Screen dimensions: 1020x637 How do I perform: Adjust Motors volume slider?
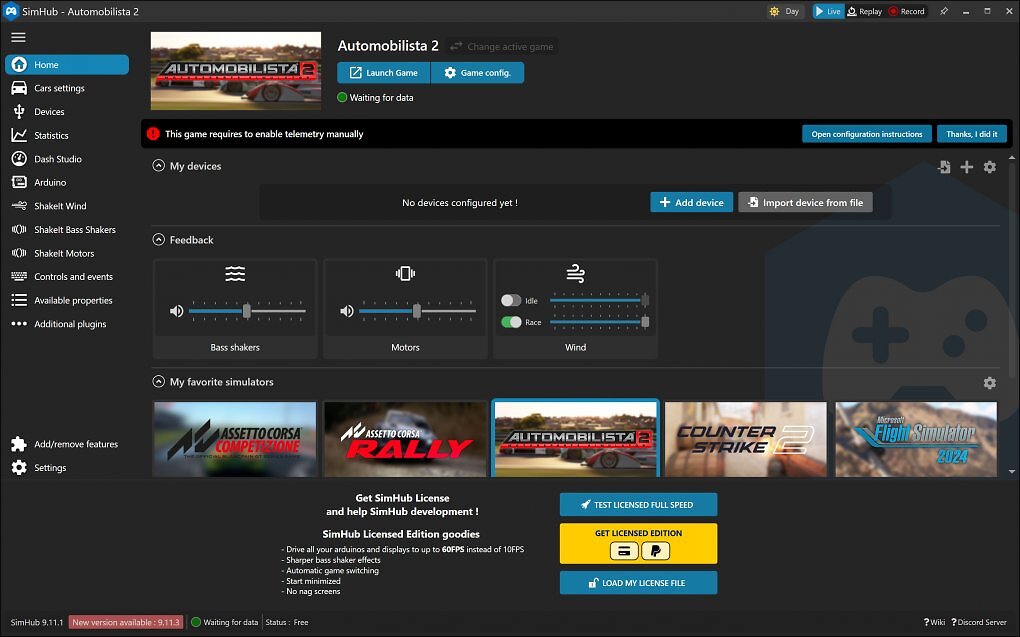pyautogui.click(x=418, y=311)
